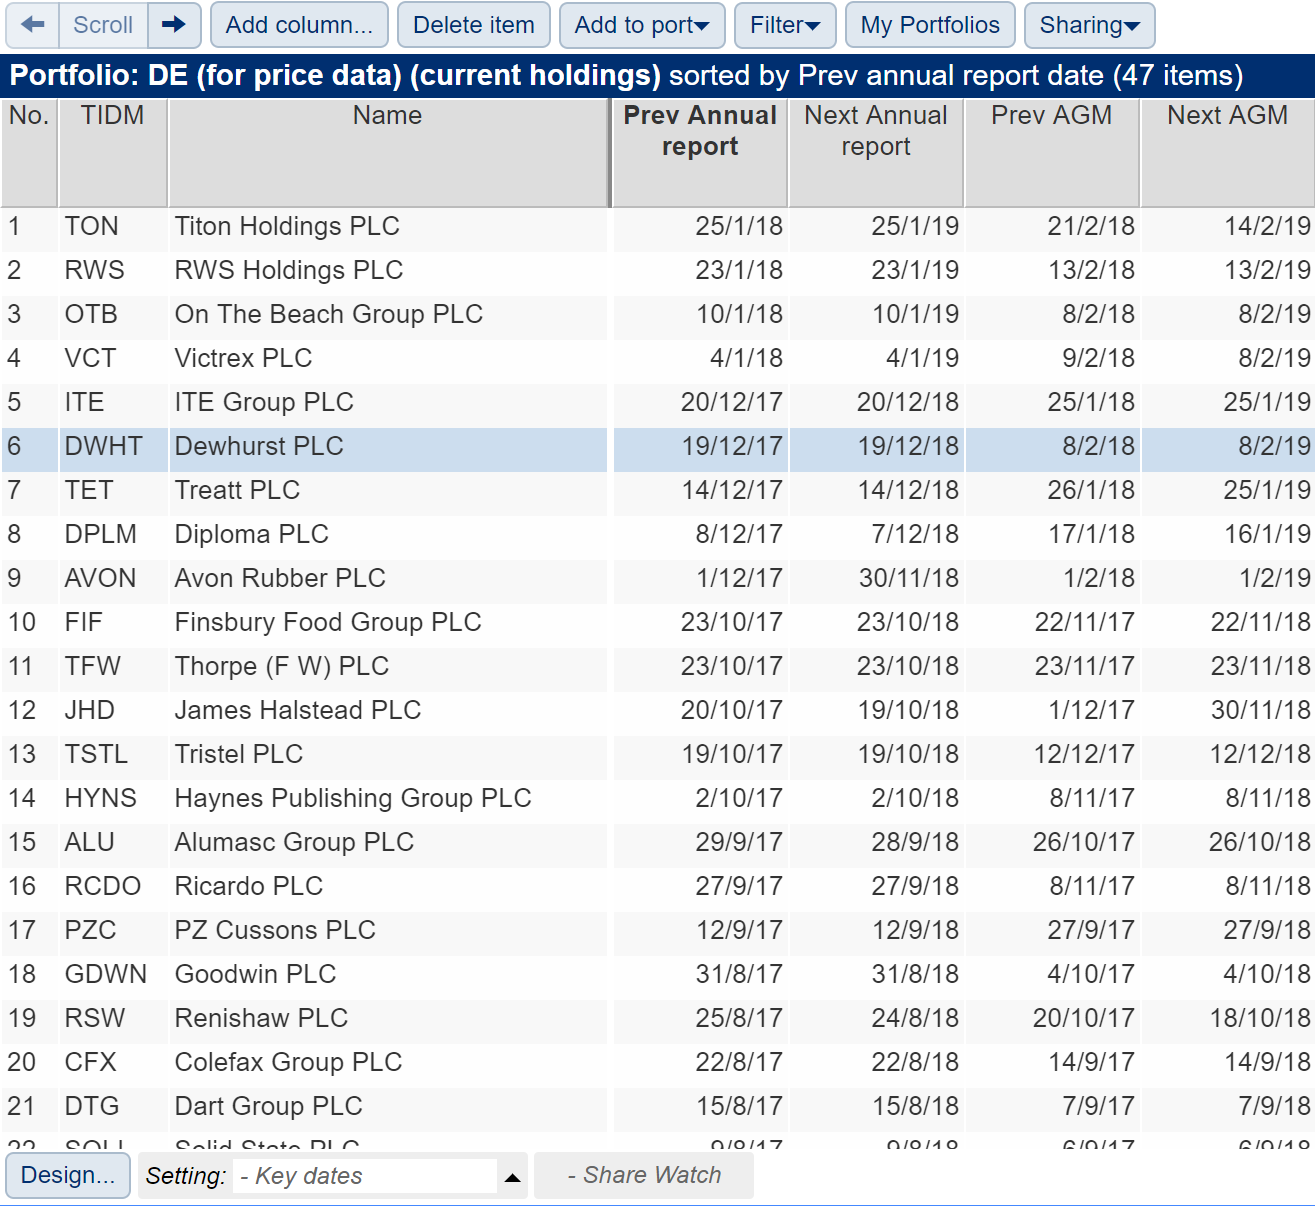Click Renishaw's Next AGM date 18/10/18
1315x1206 pixels.
pos(1260,1018)
